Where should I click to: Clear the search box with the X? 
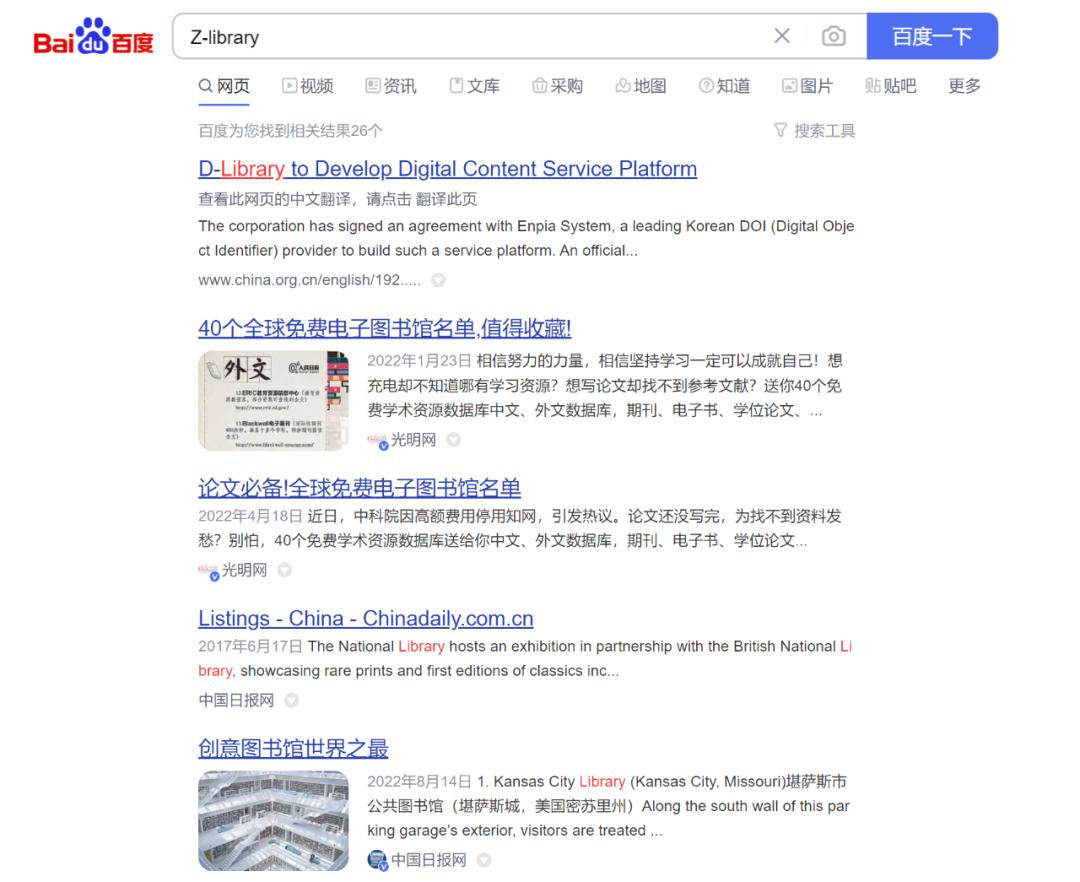pyautogui.click(x=782, y=36)
